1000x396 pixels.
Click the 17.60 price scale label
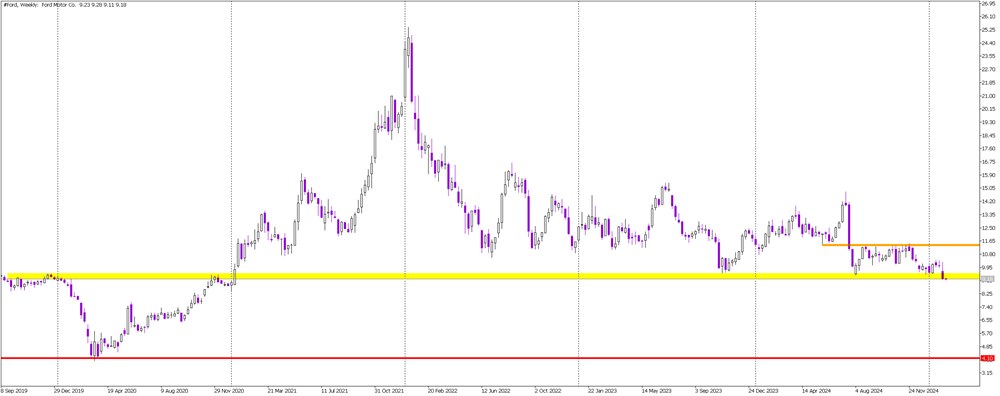[x=988, y=149]
